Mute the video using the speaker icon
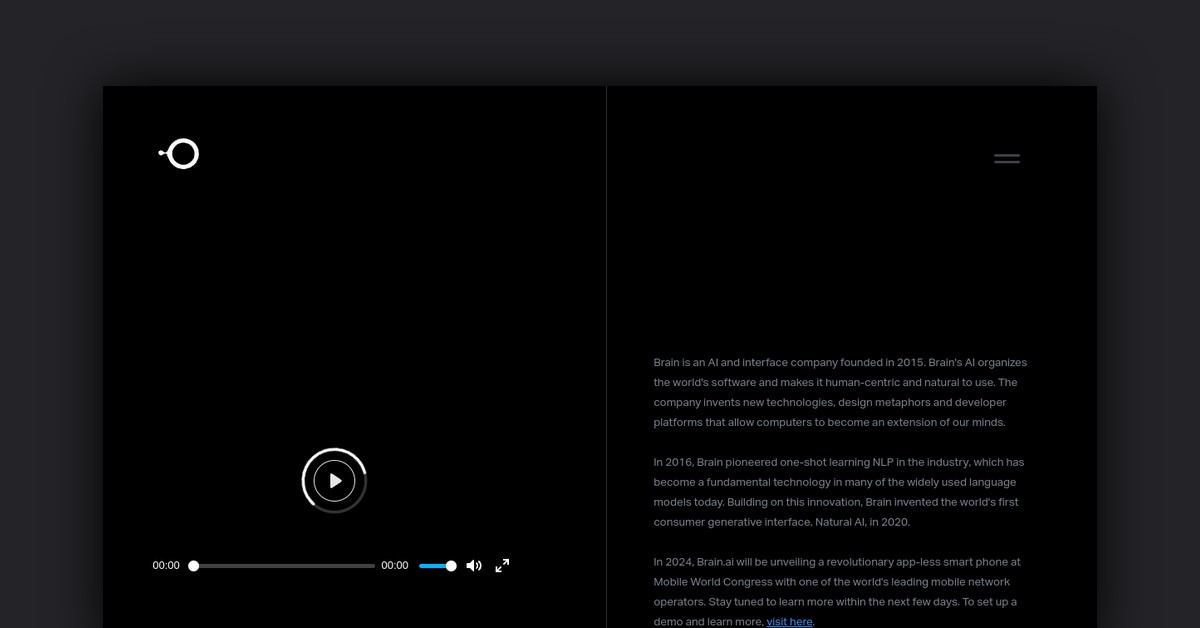1200x628 pixels. [474, 566]
